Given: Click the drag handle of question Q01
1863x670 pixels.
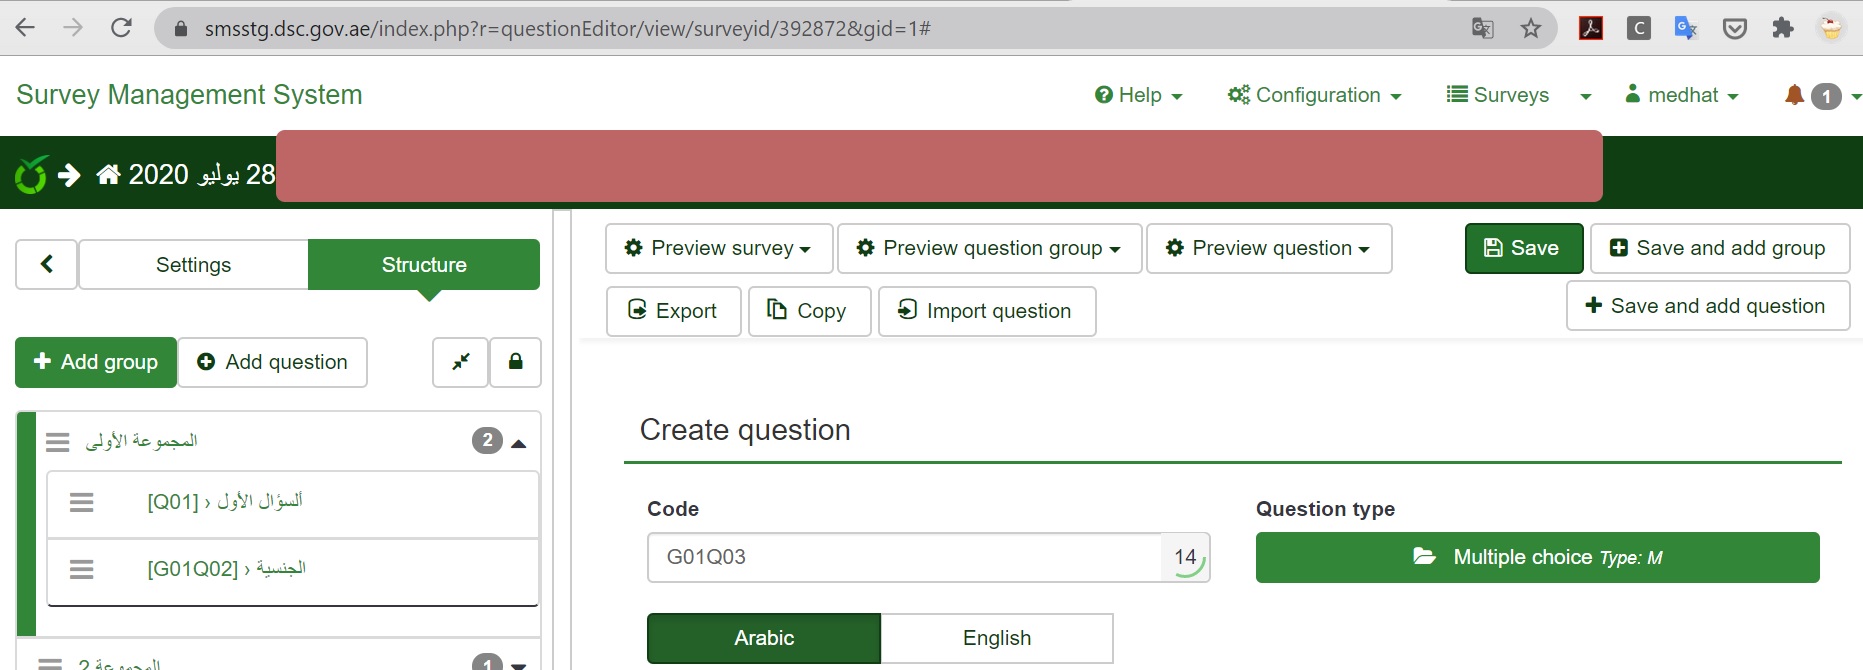Looking at the screenshot, I should (82, 502).
